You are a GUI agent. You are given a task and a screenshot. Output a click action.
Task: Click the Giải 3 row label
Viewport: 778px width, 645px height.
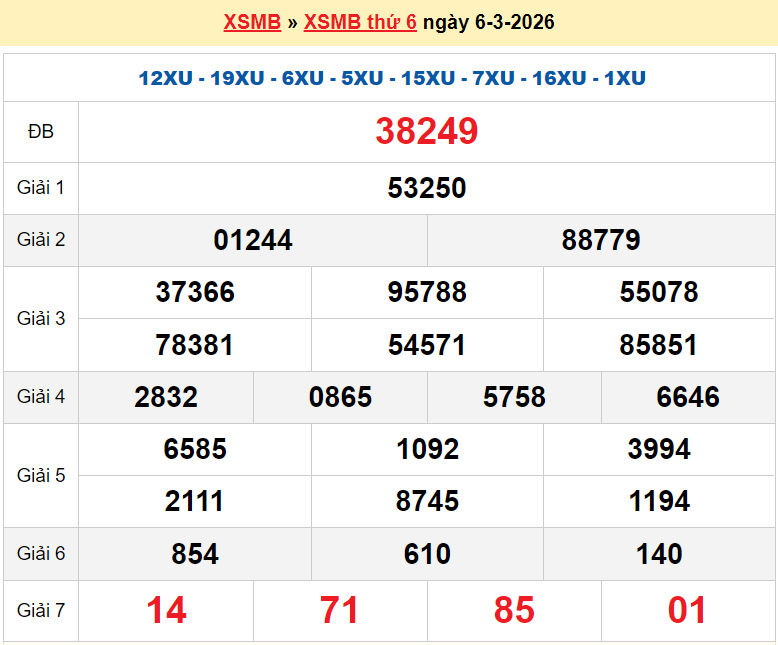(41, 318)
